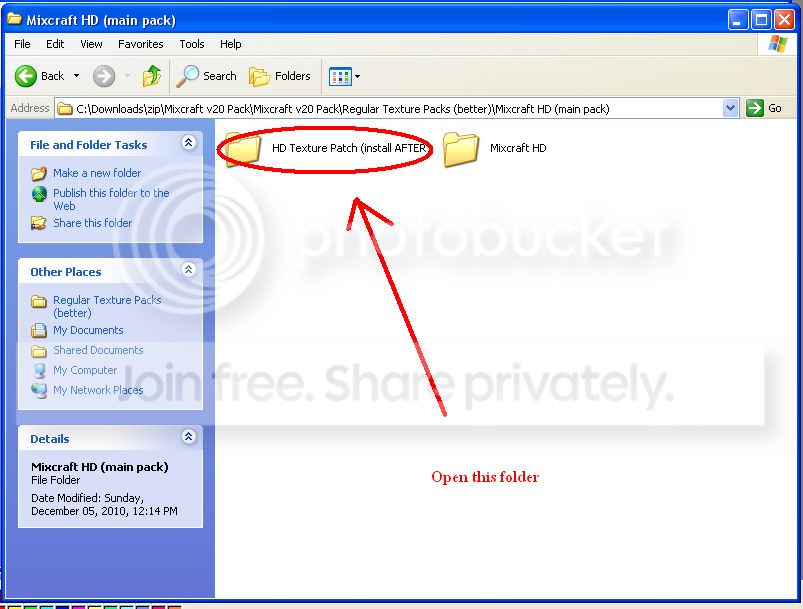Open the Search pane
Viewport: 803px width, 609px height.
point(207,76)
